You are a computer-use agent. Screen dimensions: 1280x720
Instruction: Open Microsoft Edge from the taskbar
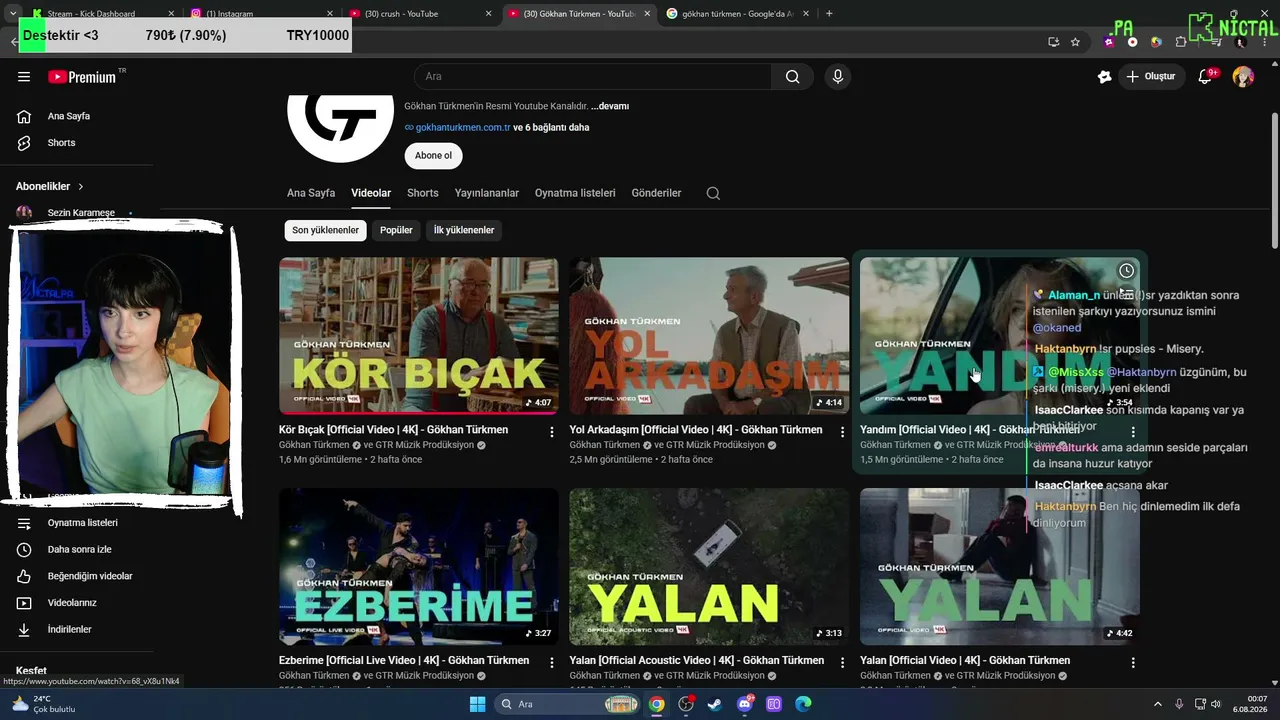tap(803, 704)
